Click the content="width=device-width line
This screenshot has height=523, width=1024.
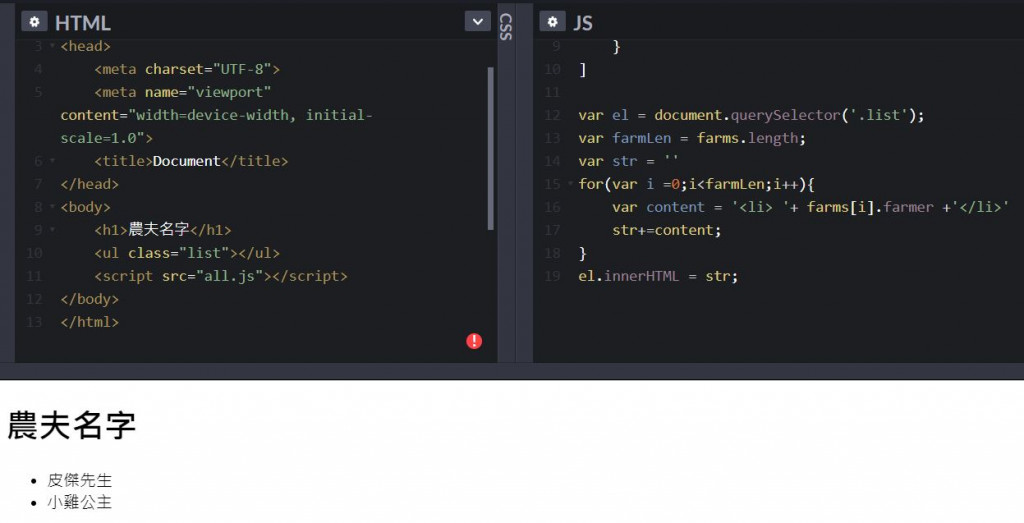pyautogui.click(x=216, y=115)
